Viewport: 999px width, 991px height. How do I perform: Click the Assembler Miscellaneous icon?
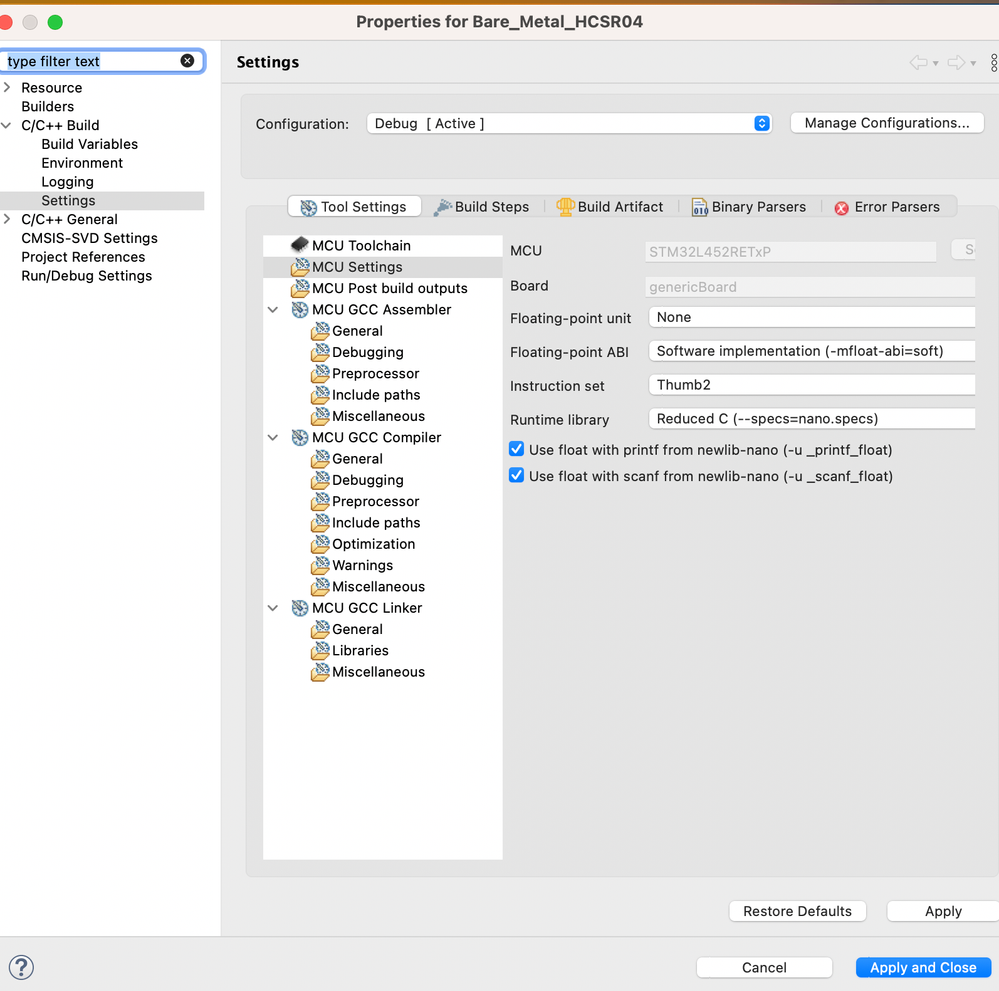pos(320,416)
